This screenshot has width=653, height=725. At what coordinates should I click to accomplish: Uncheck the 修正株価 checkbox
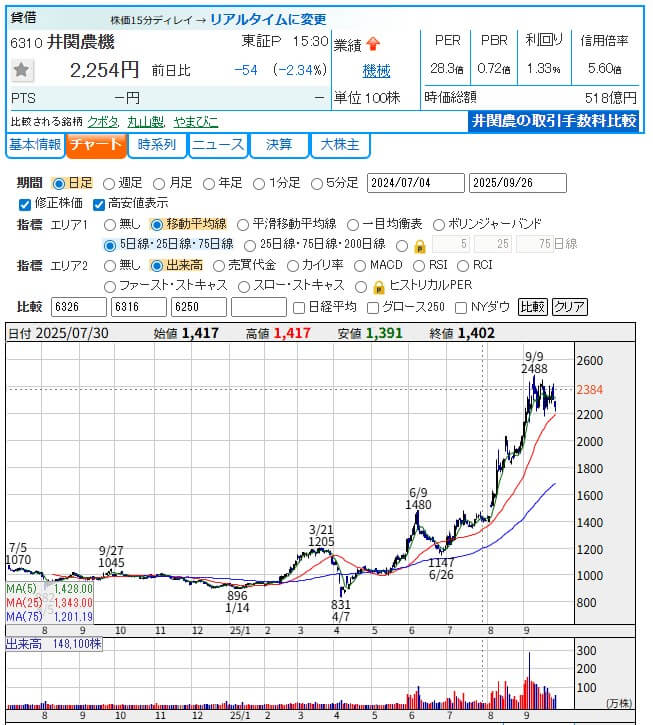click(x=25, y=204)
